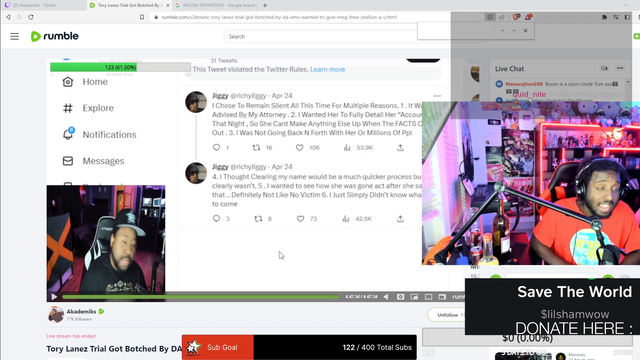Viewport: 640px width, 360px height.
Task: Like the tweet with 106 likes
Action: tap(300, 148)
